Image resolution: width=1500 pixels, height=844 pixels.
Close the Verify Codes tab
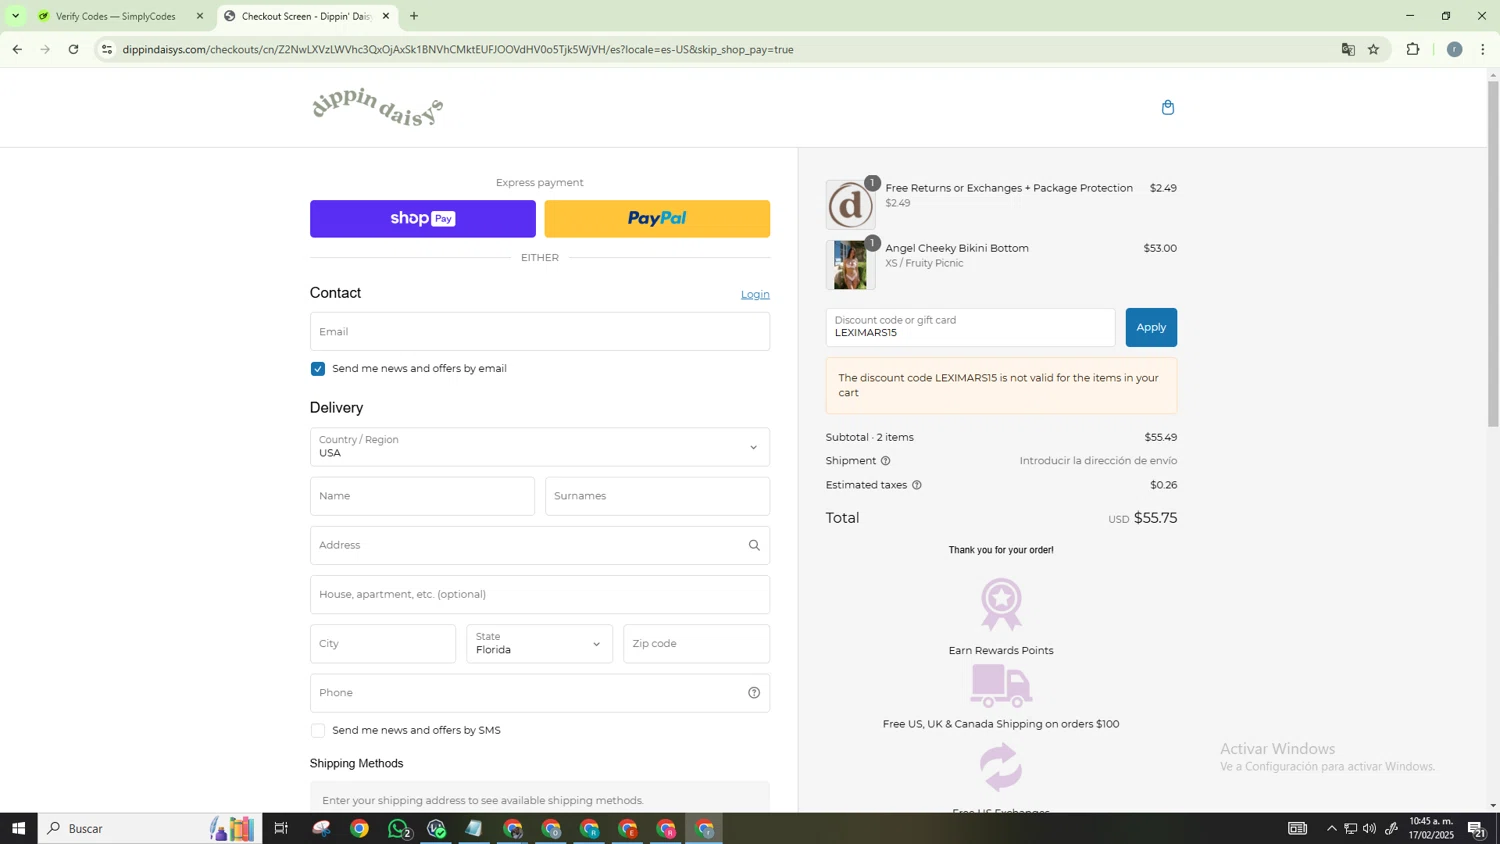coord(200,16)
